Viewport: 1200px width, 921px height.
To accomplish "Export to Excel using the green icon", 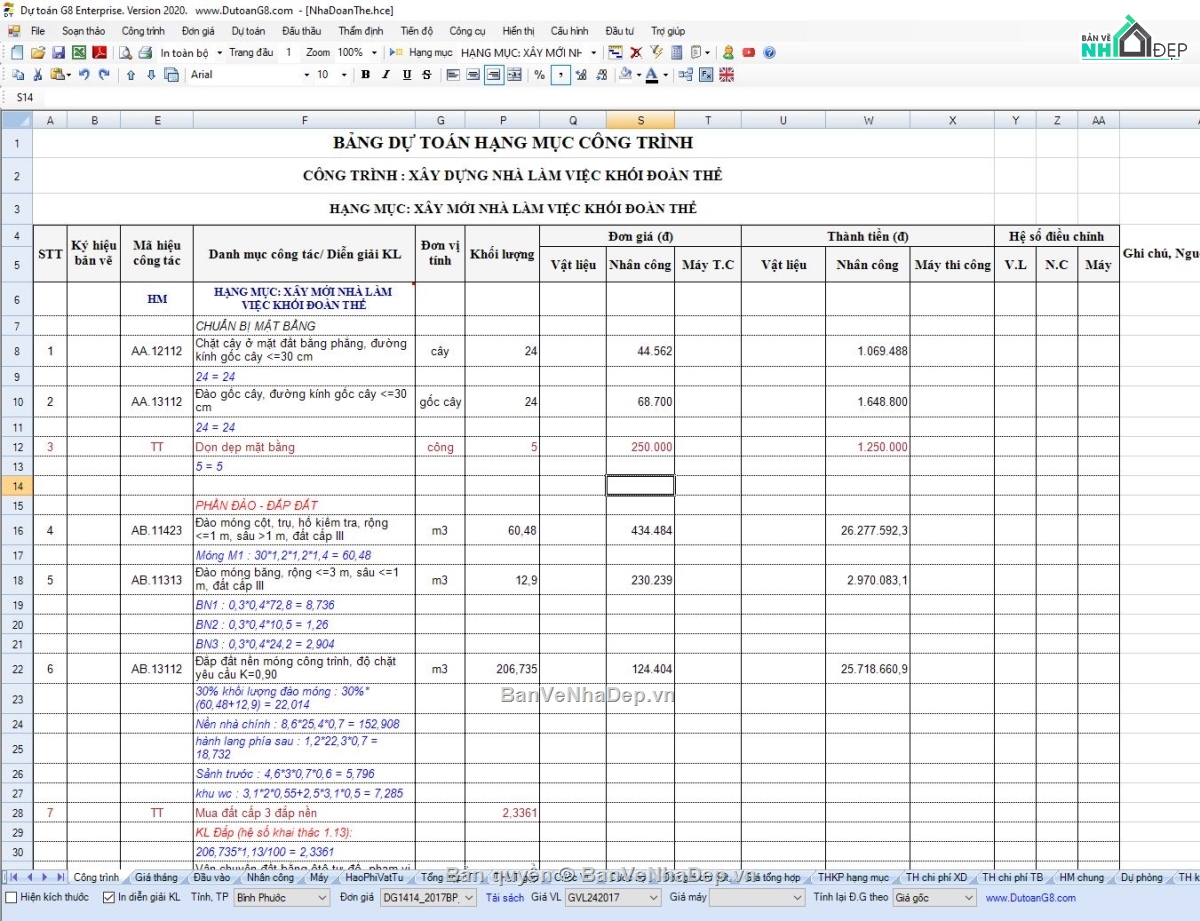I will point(78,52).
